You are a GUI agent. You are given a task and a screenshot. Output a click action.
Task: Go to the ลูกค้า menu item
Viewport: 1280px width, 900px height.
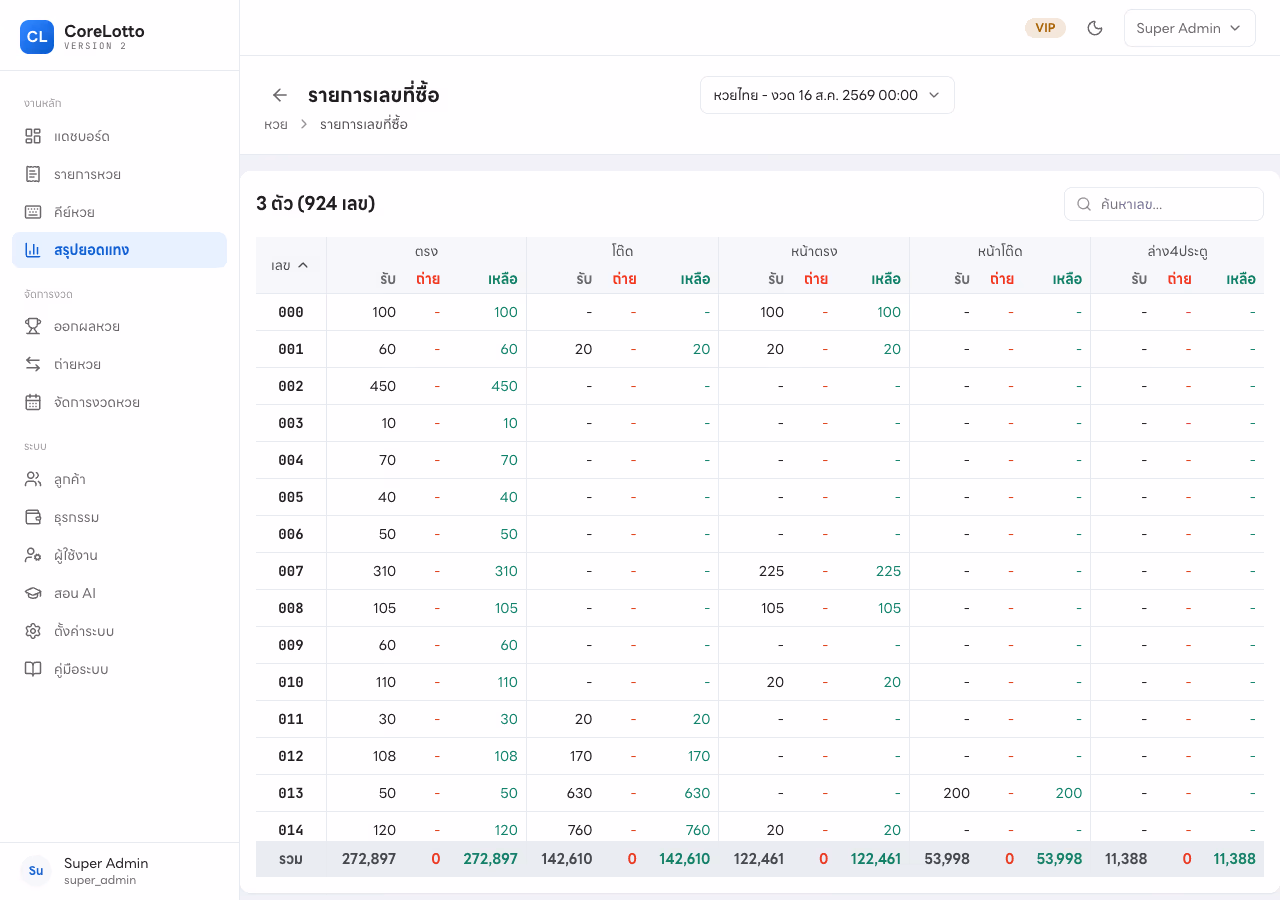tap(119, 479)
